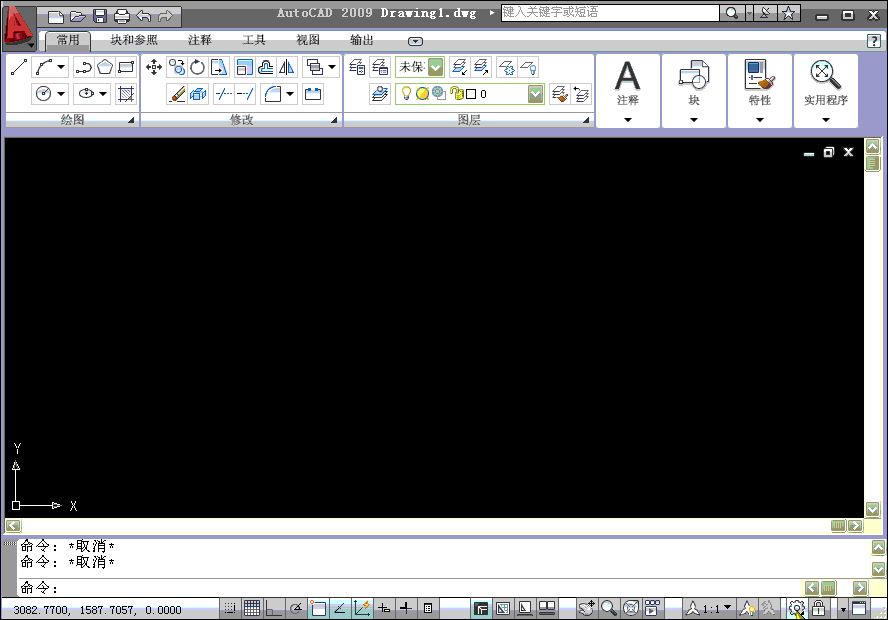Viewport: 888px width, 620px height.
Task: Open the Layer Properties Manager
Action: [x=355, y=67]
